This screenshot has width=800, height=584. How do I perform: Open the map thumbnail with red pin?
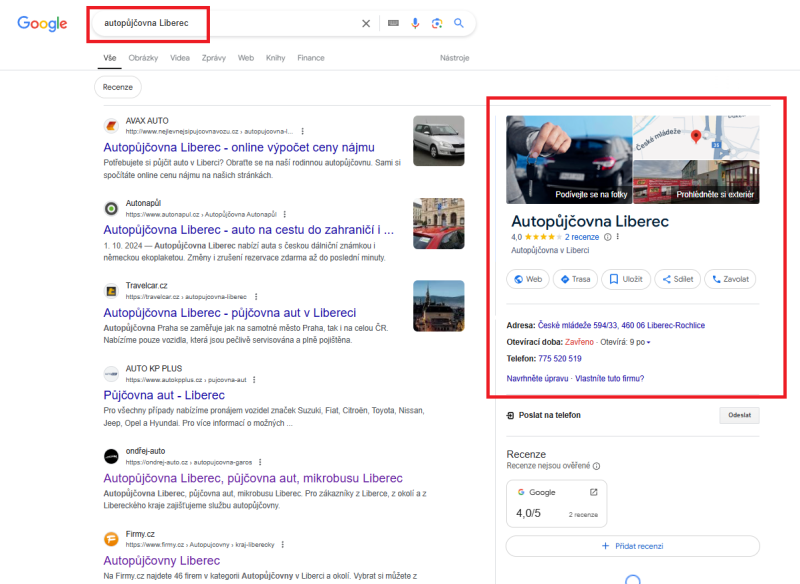pyautogui.click(x=696, y=137)
